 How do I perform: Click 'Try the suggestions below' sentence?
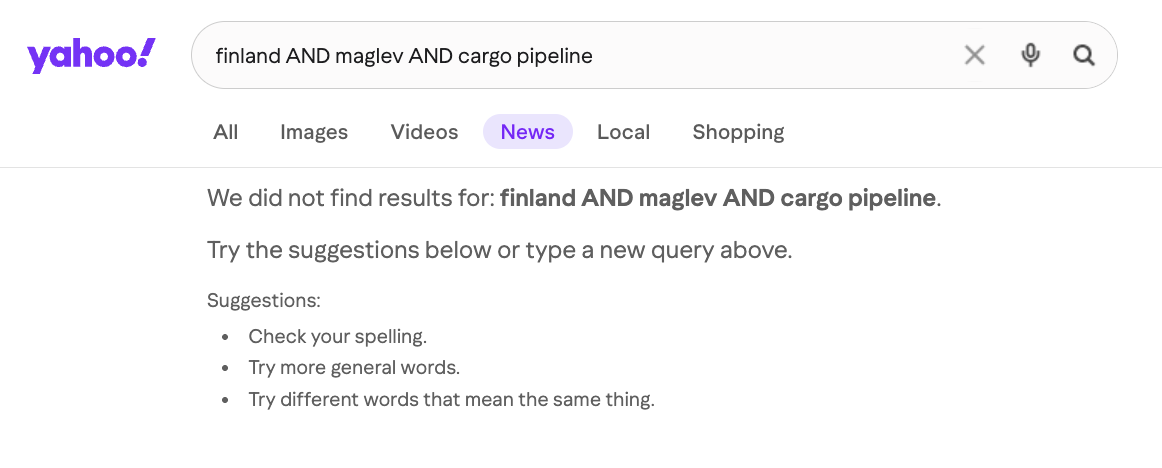click(499, 250)
